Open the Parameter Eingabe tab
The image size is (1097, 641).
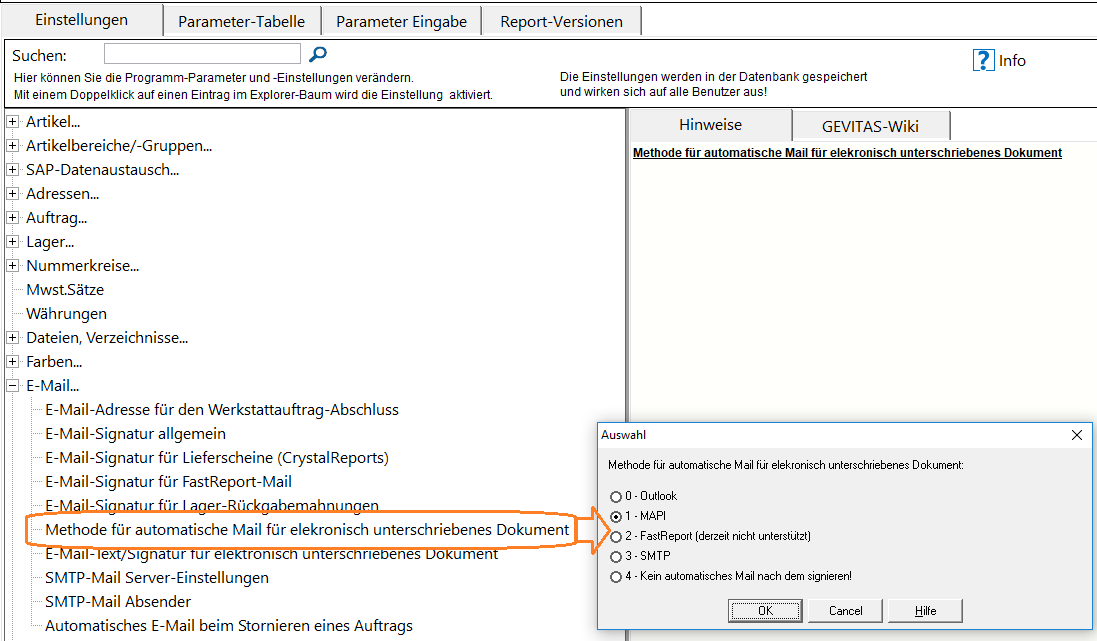[402, 22]
